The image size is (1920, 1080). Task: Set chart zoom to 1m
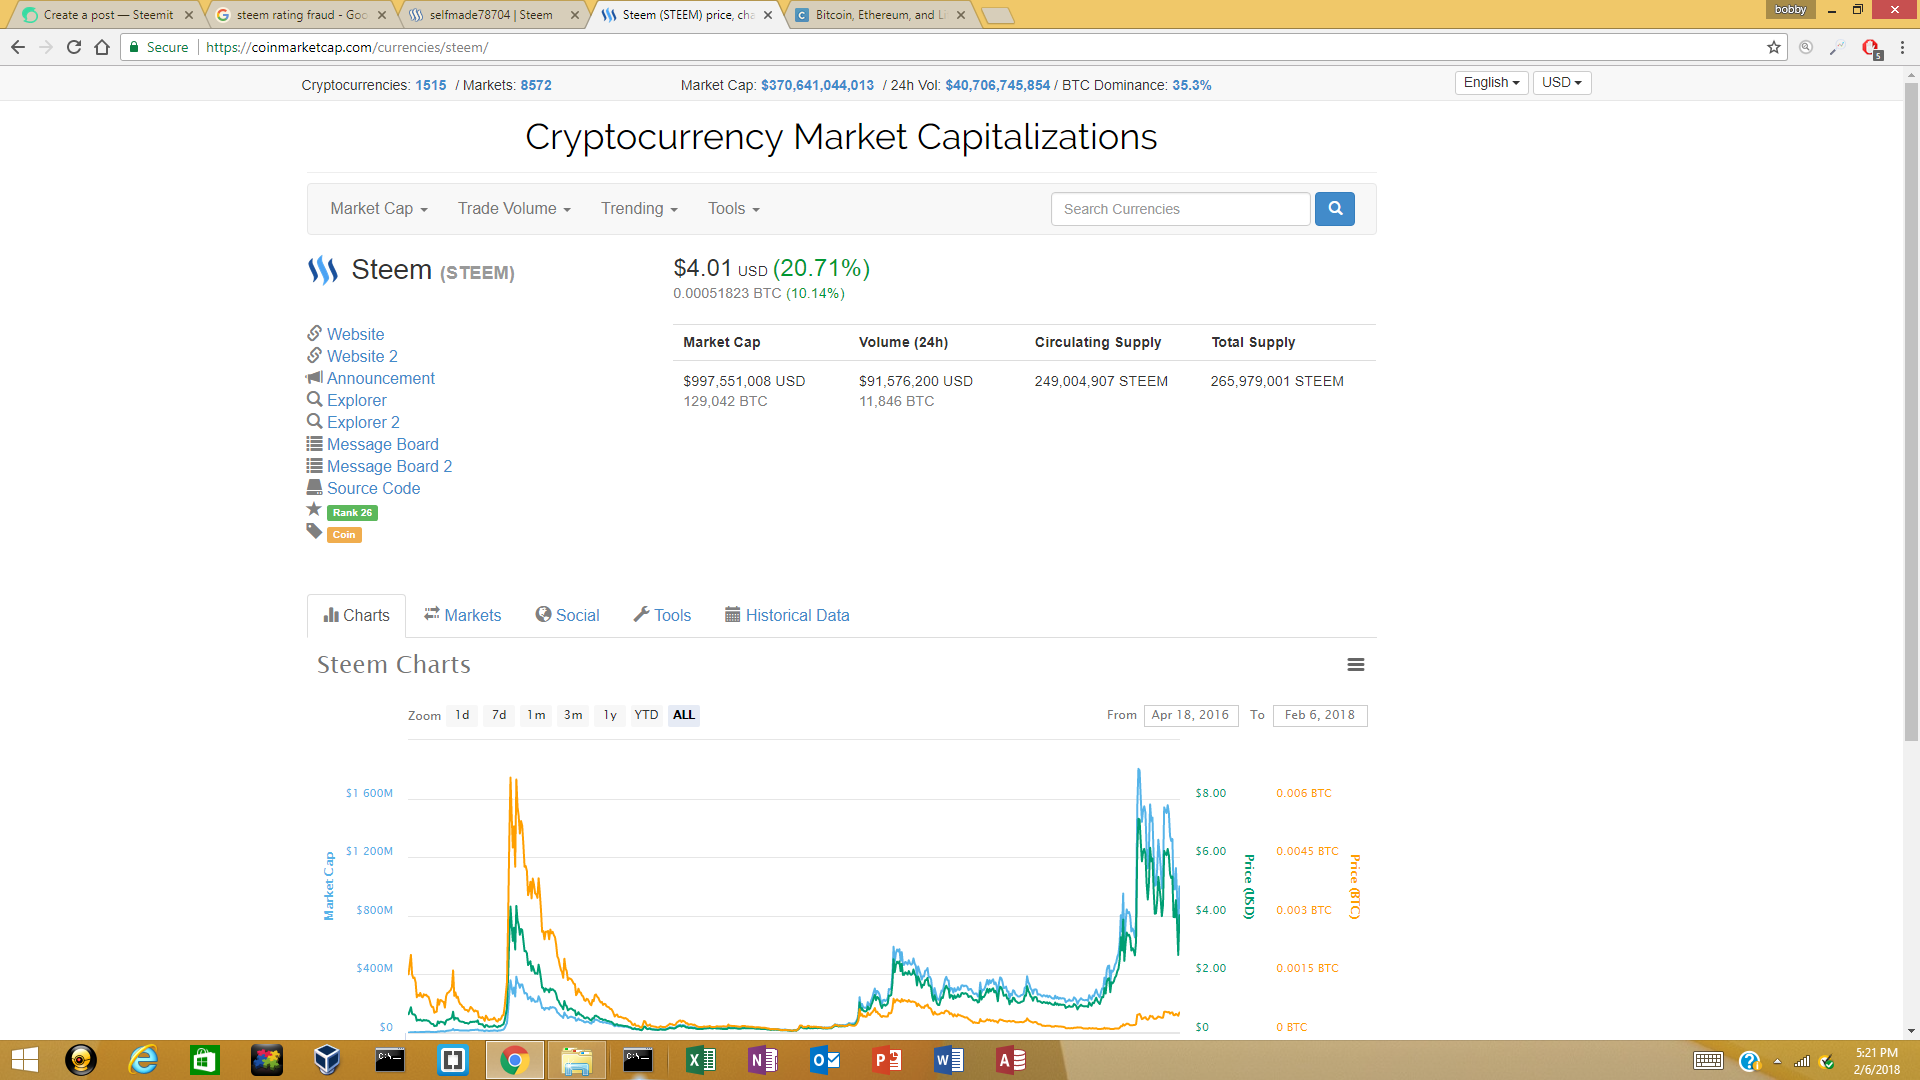[536, 715]
